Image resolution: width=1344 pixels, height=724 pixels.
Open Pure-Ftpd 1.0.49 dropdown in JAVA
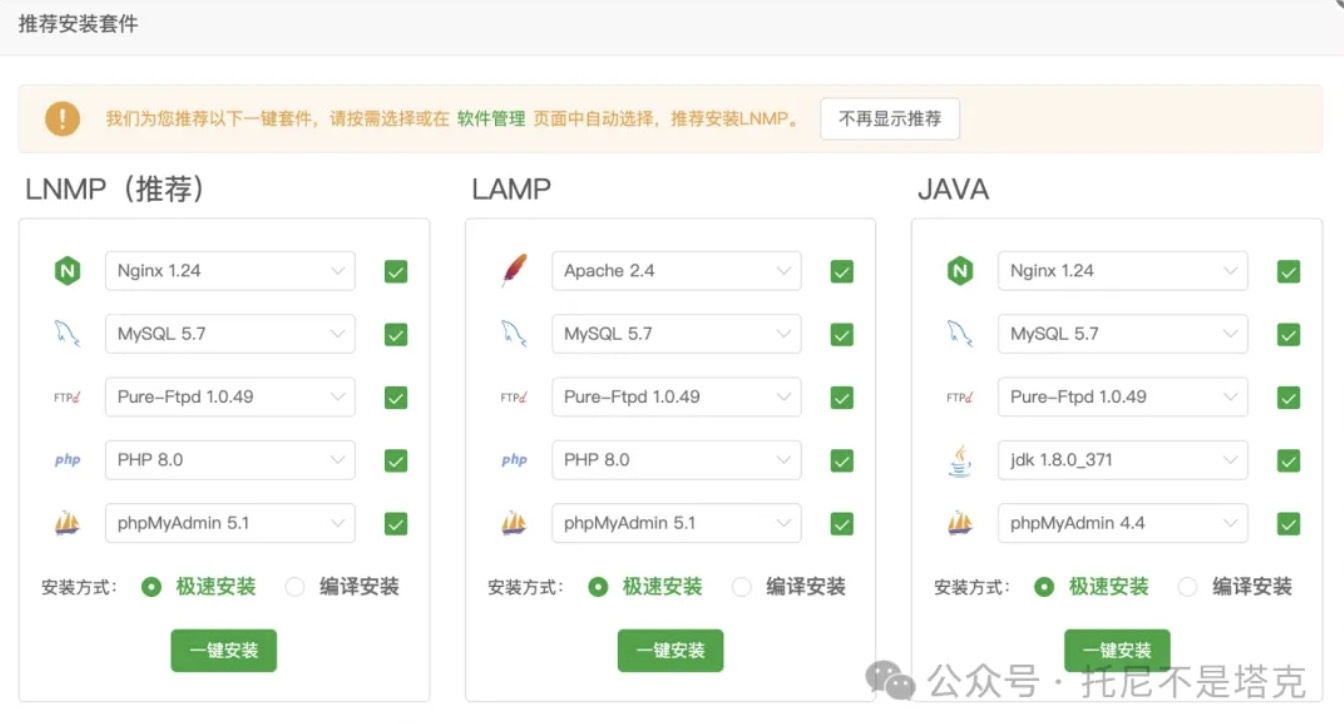[1123, 397]
